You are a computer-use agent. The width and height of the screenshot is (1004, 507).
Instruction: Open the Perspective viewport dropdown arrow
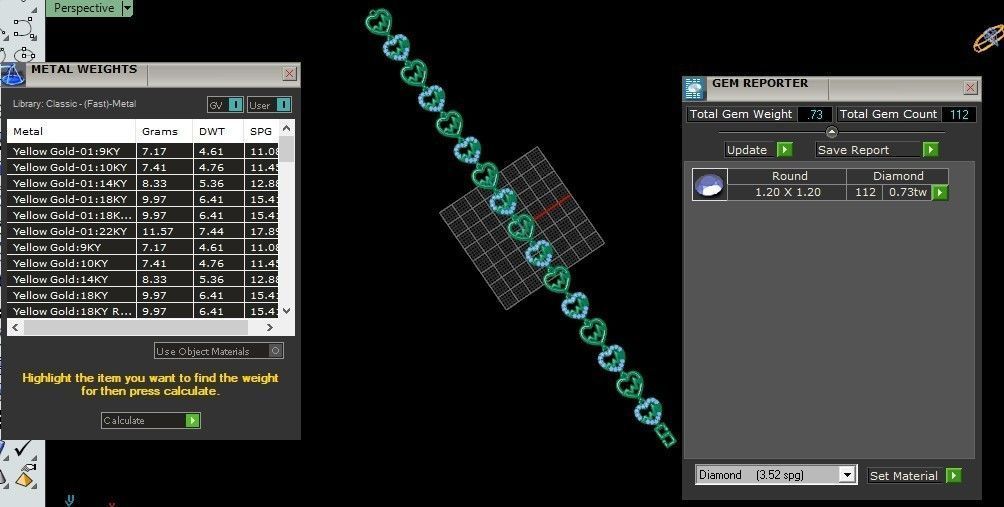[x=127, y=8]
